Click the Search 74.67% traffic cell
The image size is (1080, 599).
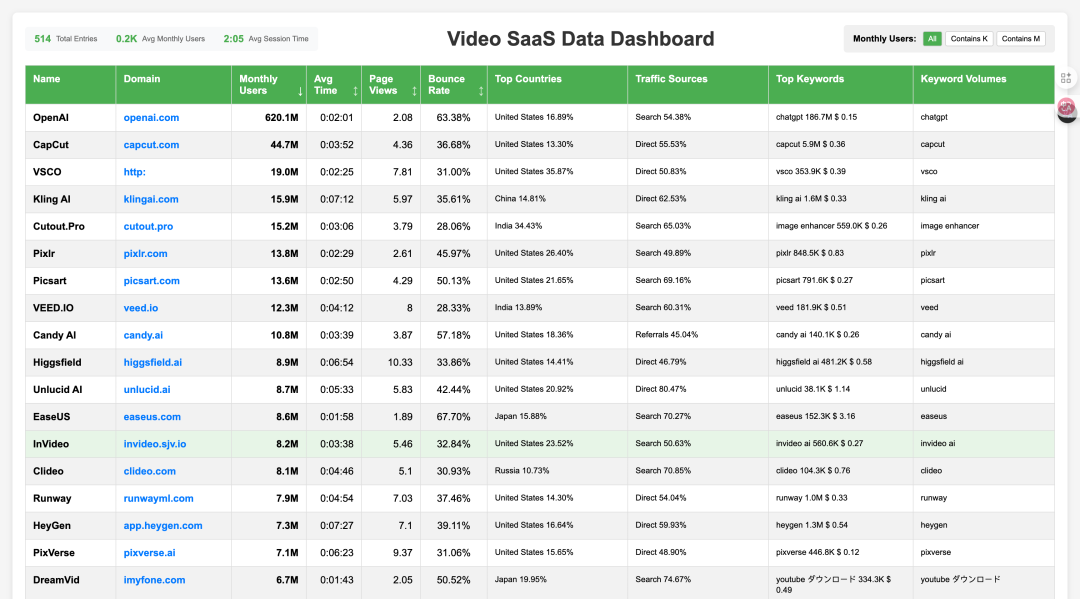pos(698,582)
